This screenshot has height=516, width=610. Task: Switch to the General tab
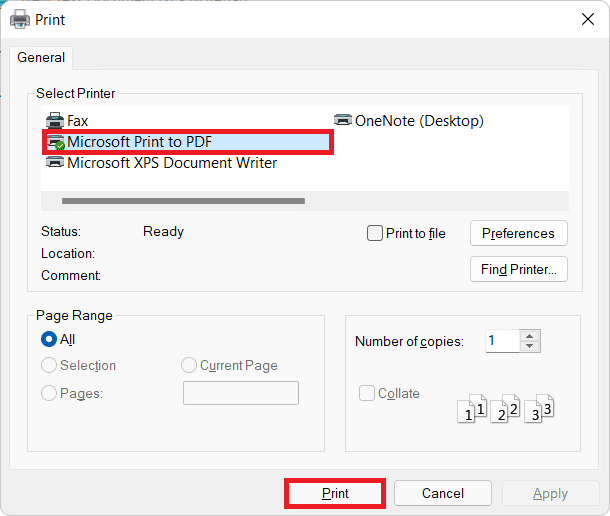pyautogui.click(x=41, y=58)
